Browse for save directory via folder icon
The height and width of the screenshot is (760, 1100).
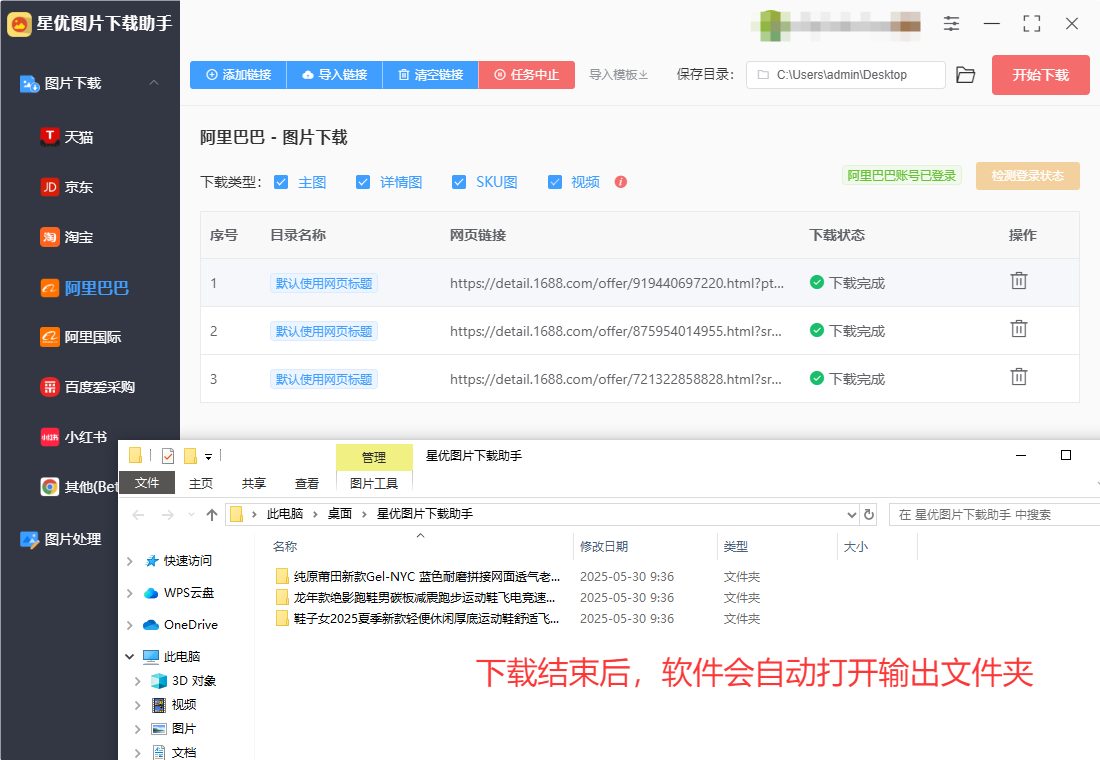click(x=966, y=75)
